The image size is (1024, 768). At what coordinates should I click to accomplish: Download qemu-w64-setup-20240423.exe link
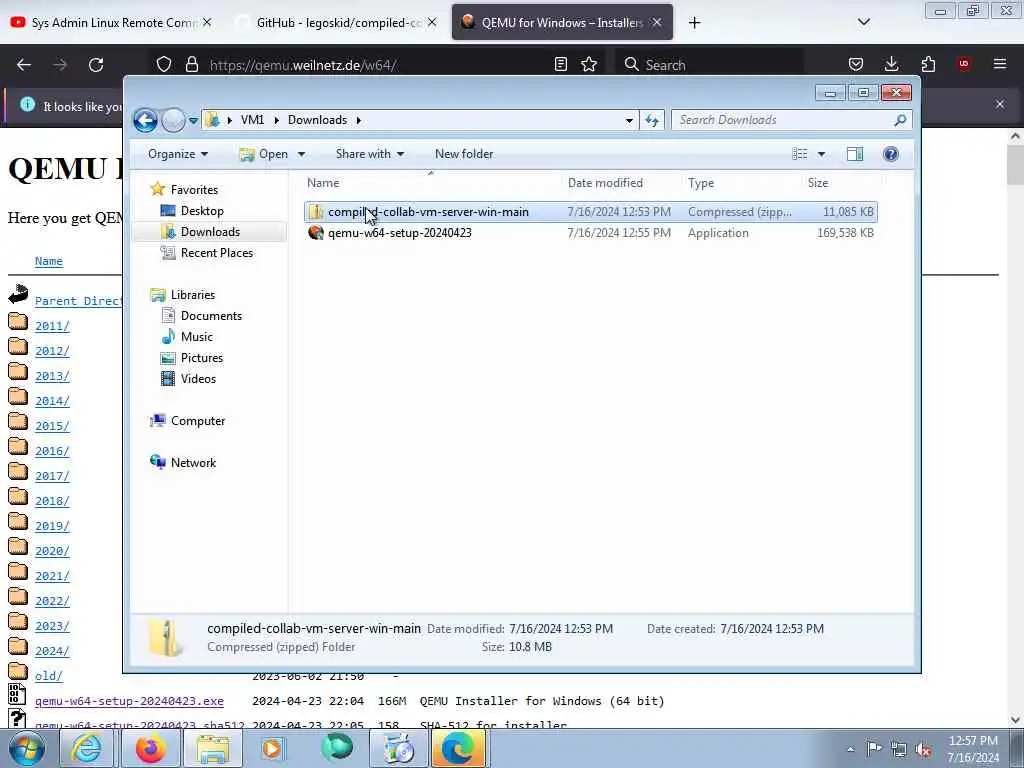(129, 701)
